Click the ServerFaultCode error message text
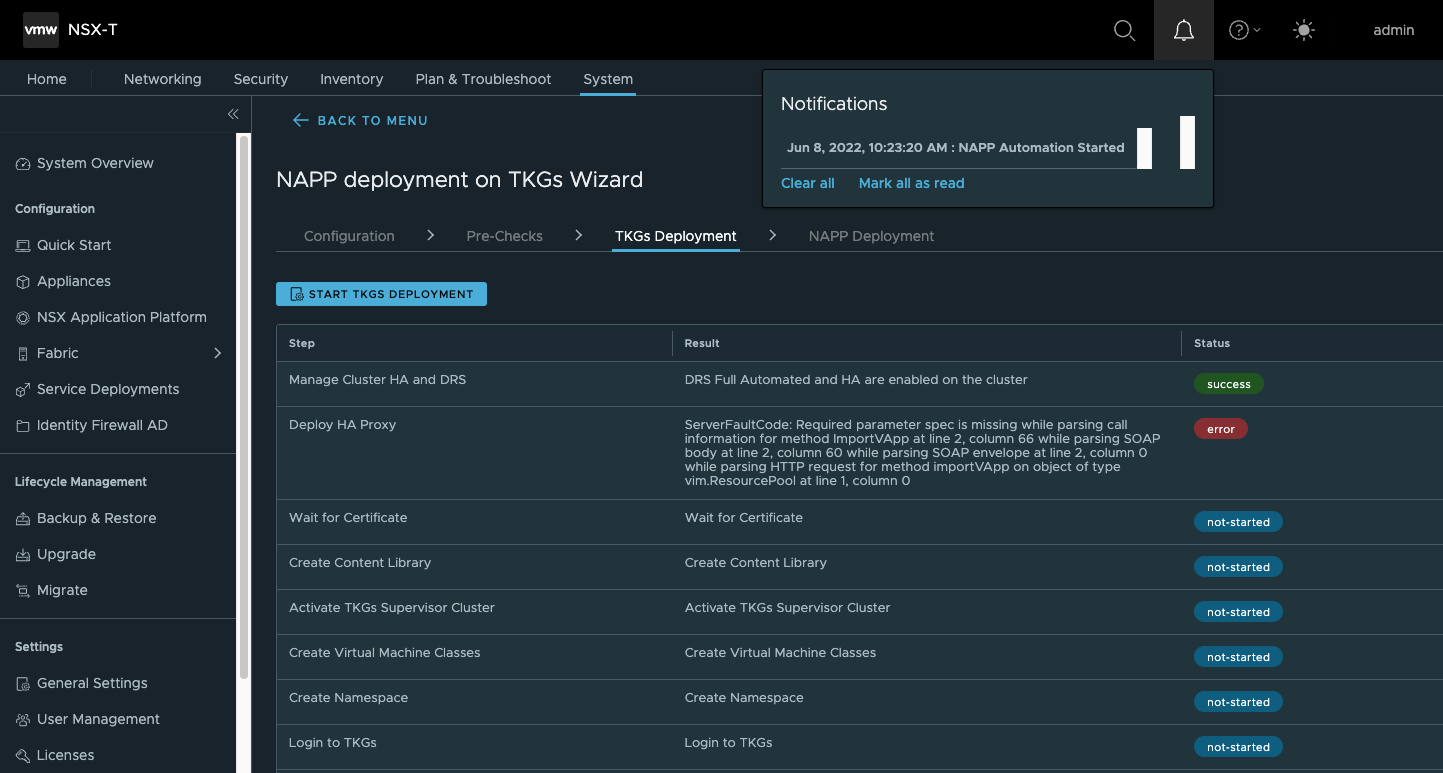 coord(922,453)
